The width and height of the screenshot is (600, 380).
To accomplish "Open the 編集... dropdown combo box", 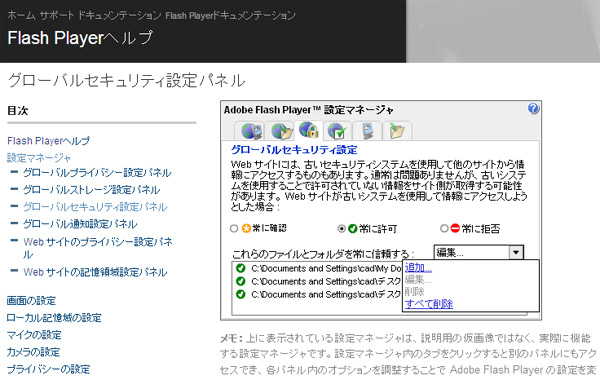I will click(x=478, y=253).
